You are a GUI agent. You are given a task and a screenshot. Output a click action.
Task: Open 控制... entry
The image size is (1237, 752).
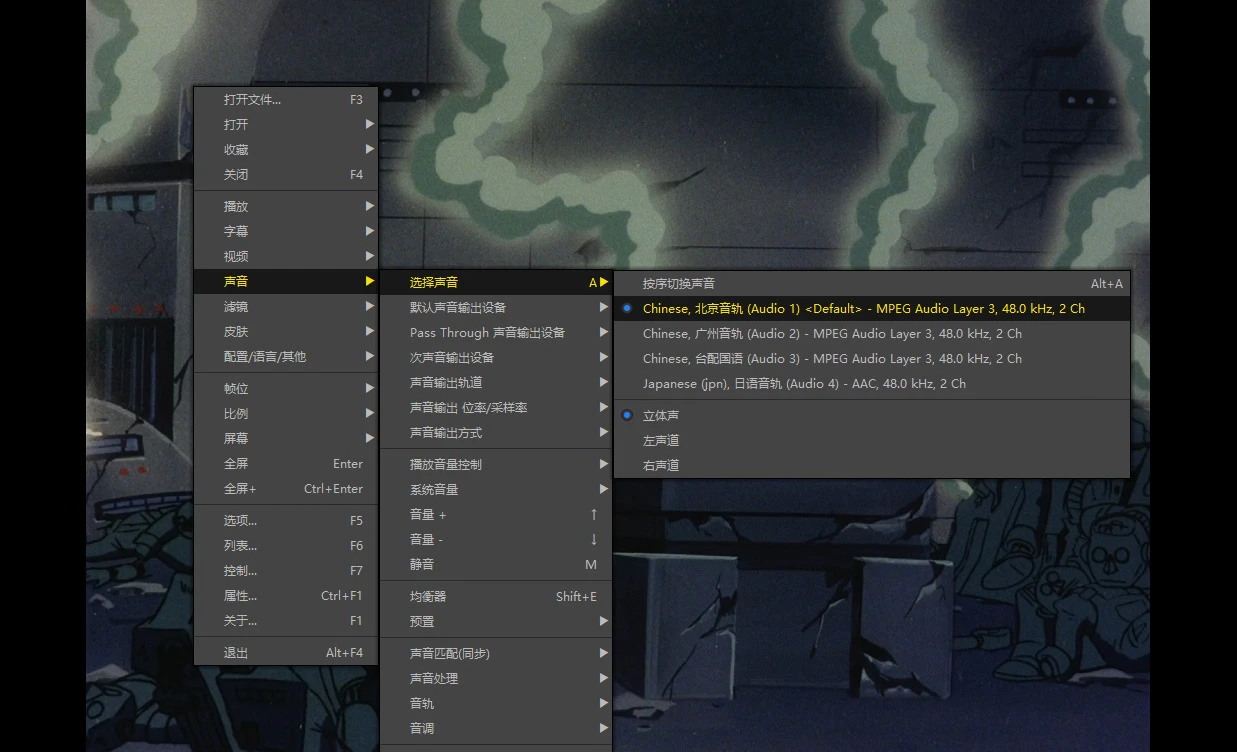pos(286,570)
